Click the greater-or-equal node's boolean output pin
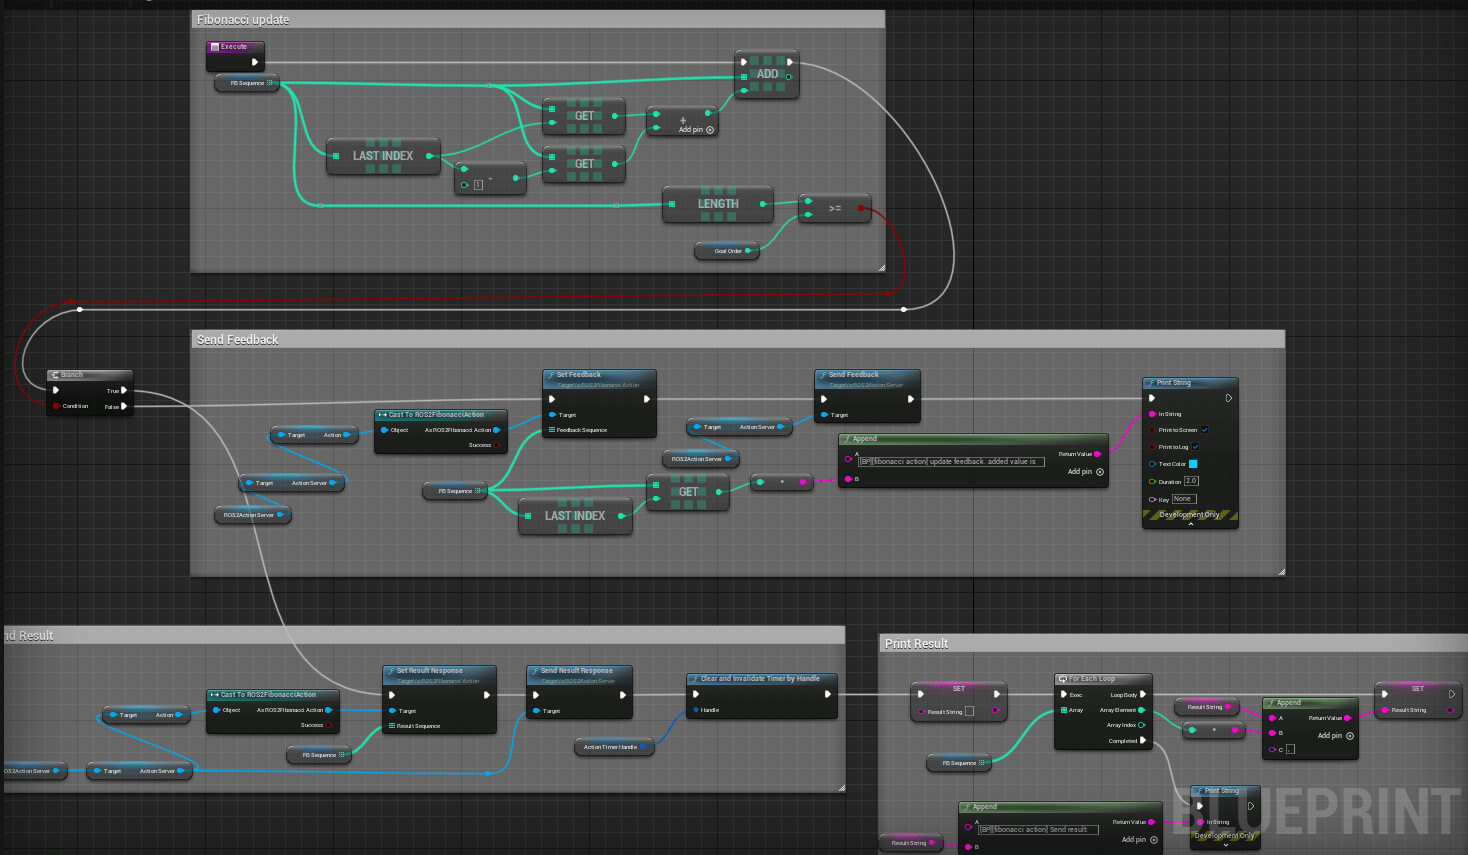This screenshot has height=855, width=1468. (x=861, y=208)
